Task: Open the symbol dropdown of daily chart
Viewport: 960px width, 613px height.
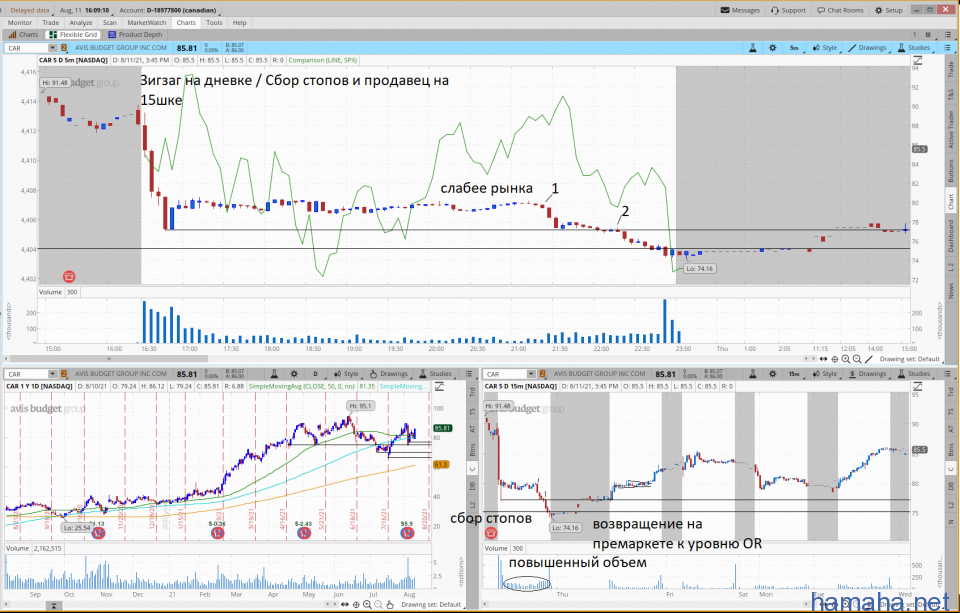Action: point(53,374)
